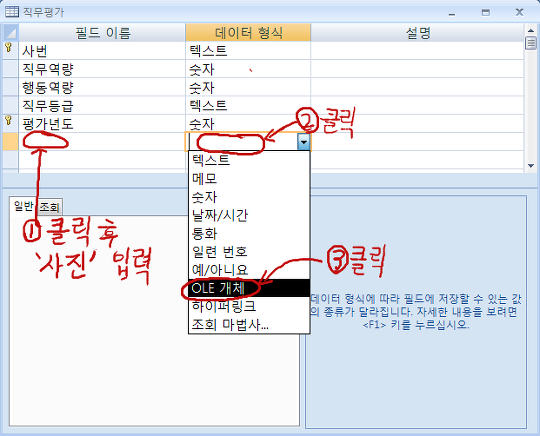
Task: Click the 데이터 형식 column header
Action: point(248,33)
